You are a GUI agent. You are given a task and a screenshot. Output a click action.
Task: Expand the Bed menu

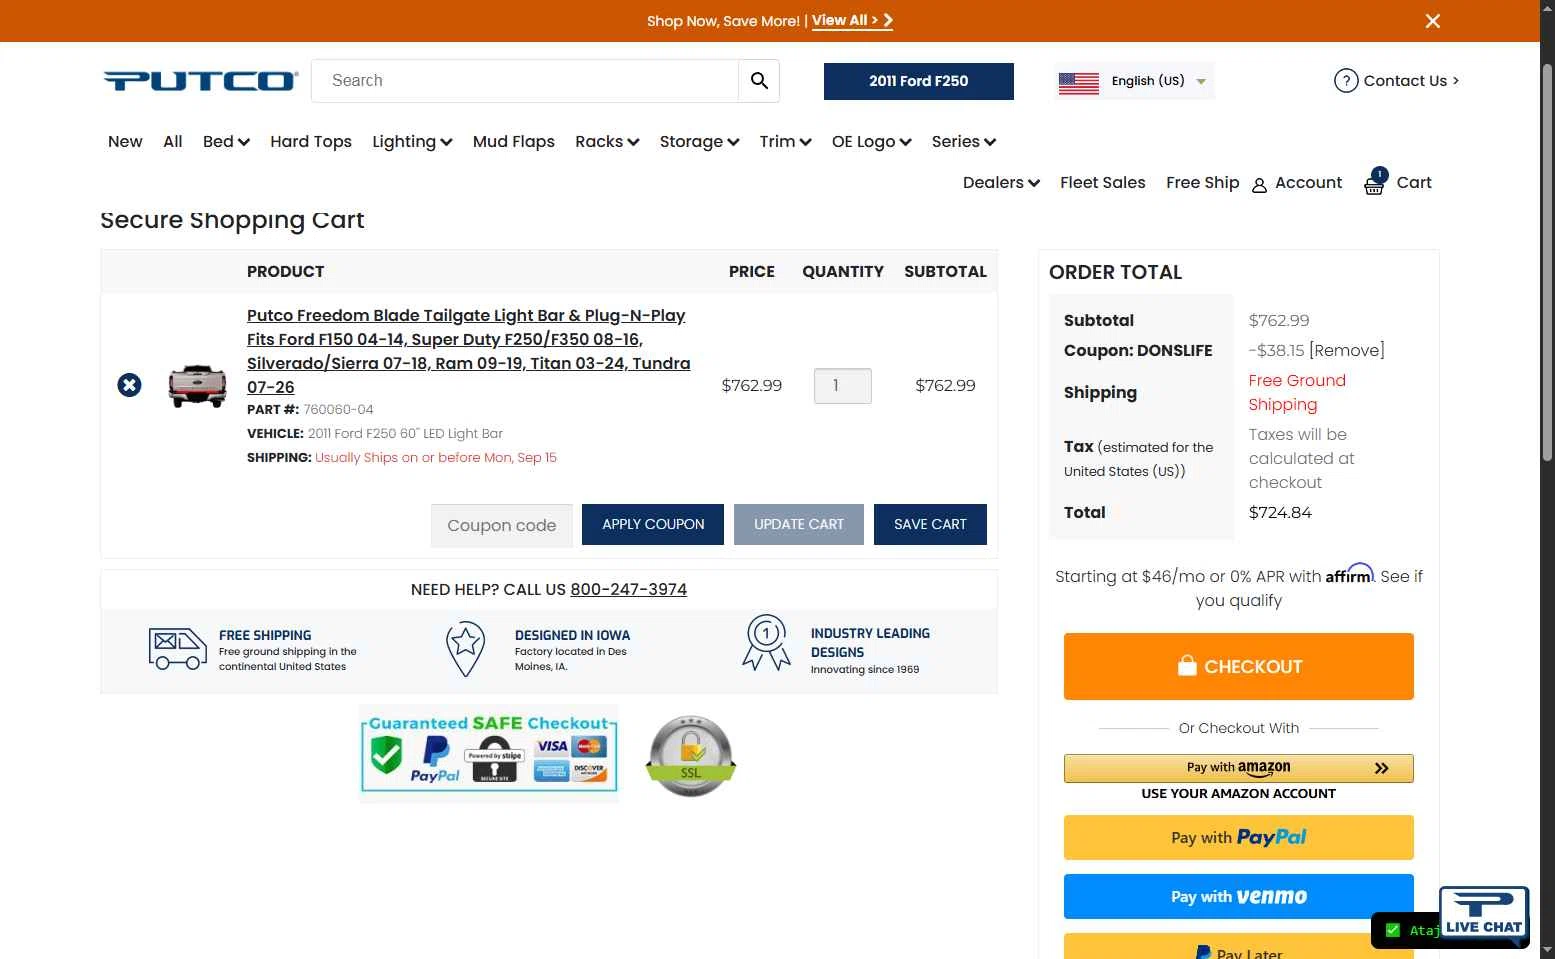coord(226,142)
